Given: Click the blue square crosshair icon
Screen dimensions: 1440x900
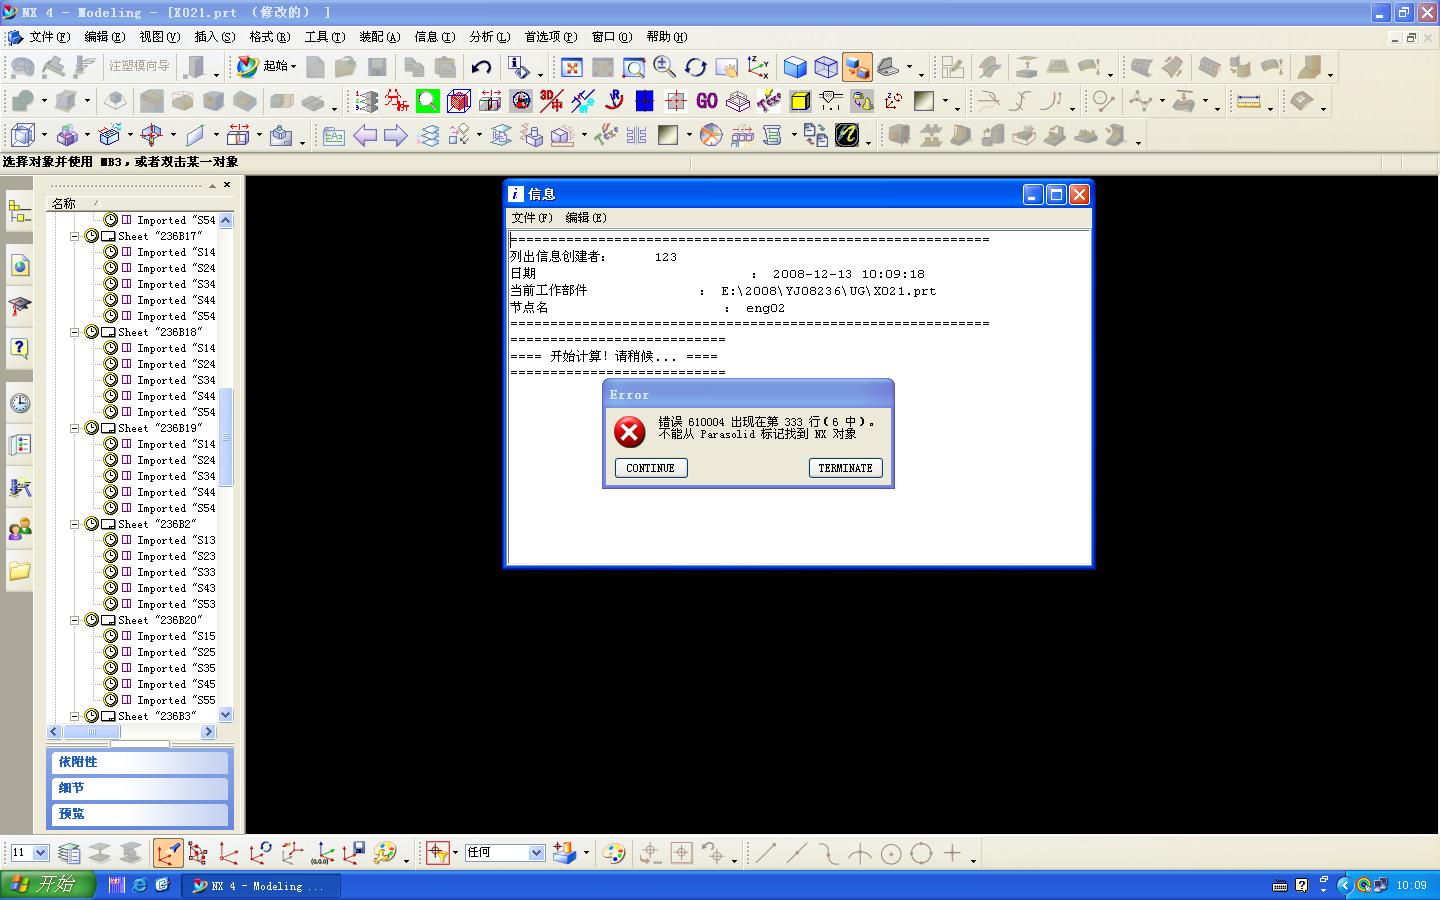Looking at the screenshot, I should 645,101.
